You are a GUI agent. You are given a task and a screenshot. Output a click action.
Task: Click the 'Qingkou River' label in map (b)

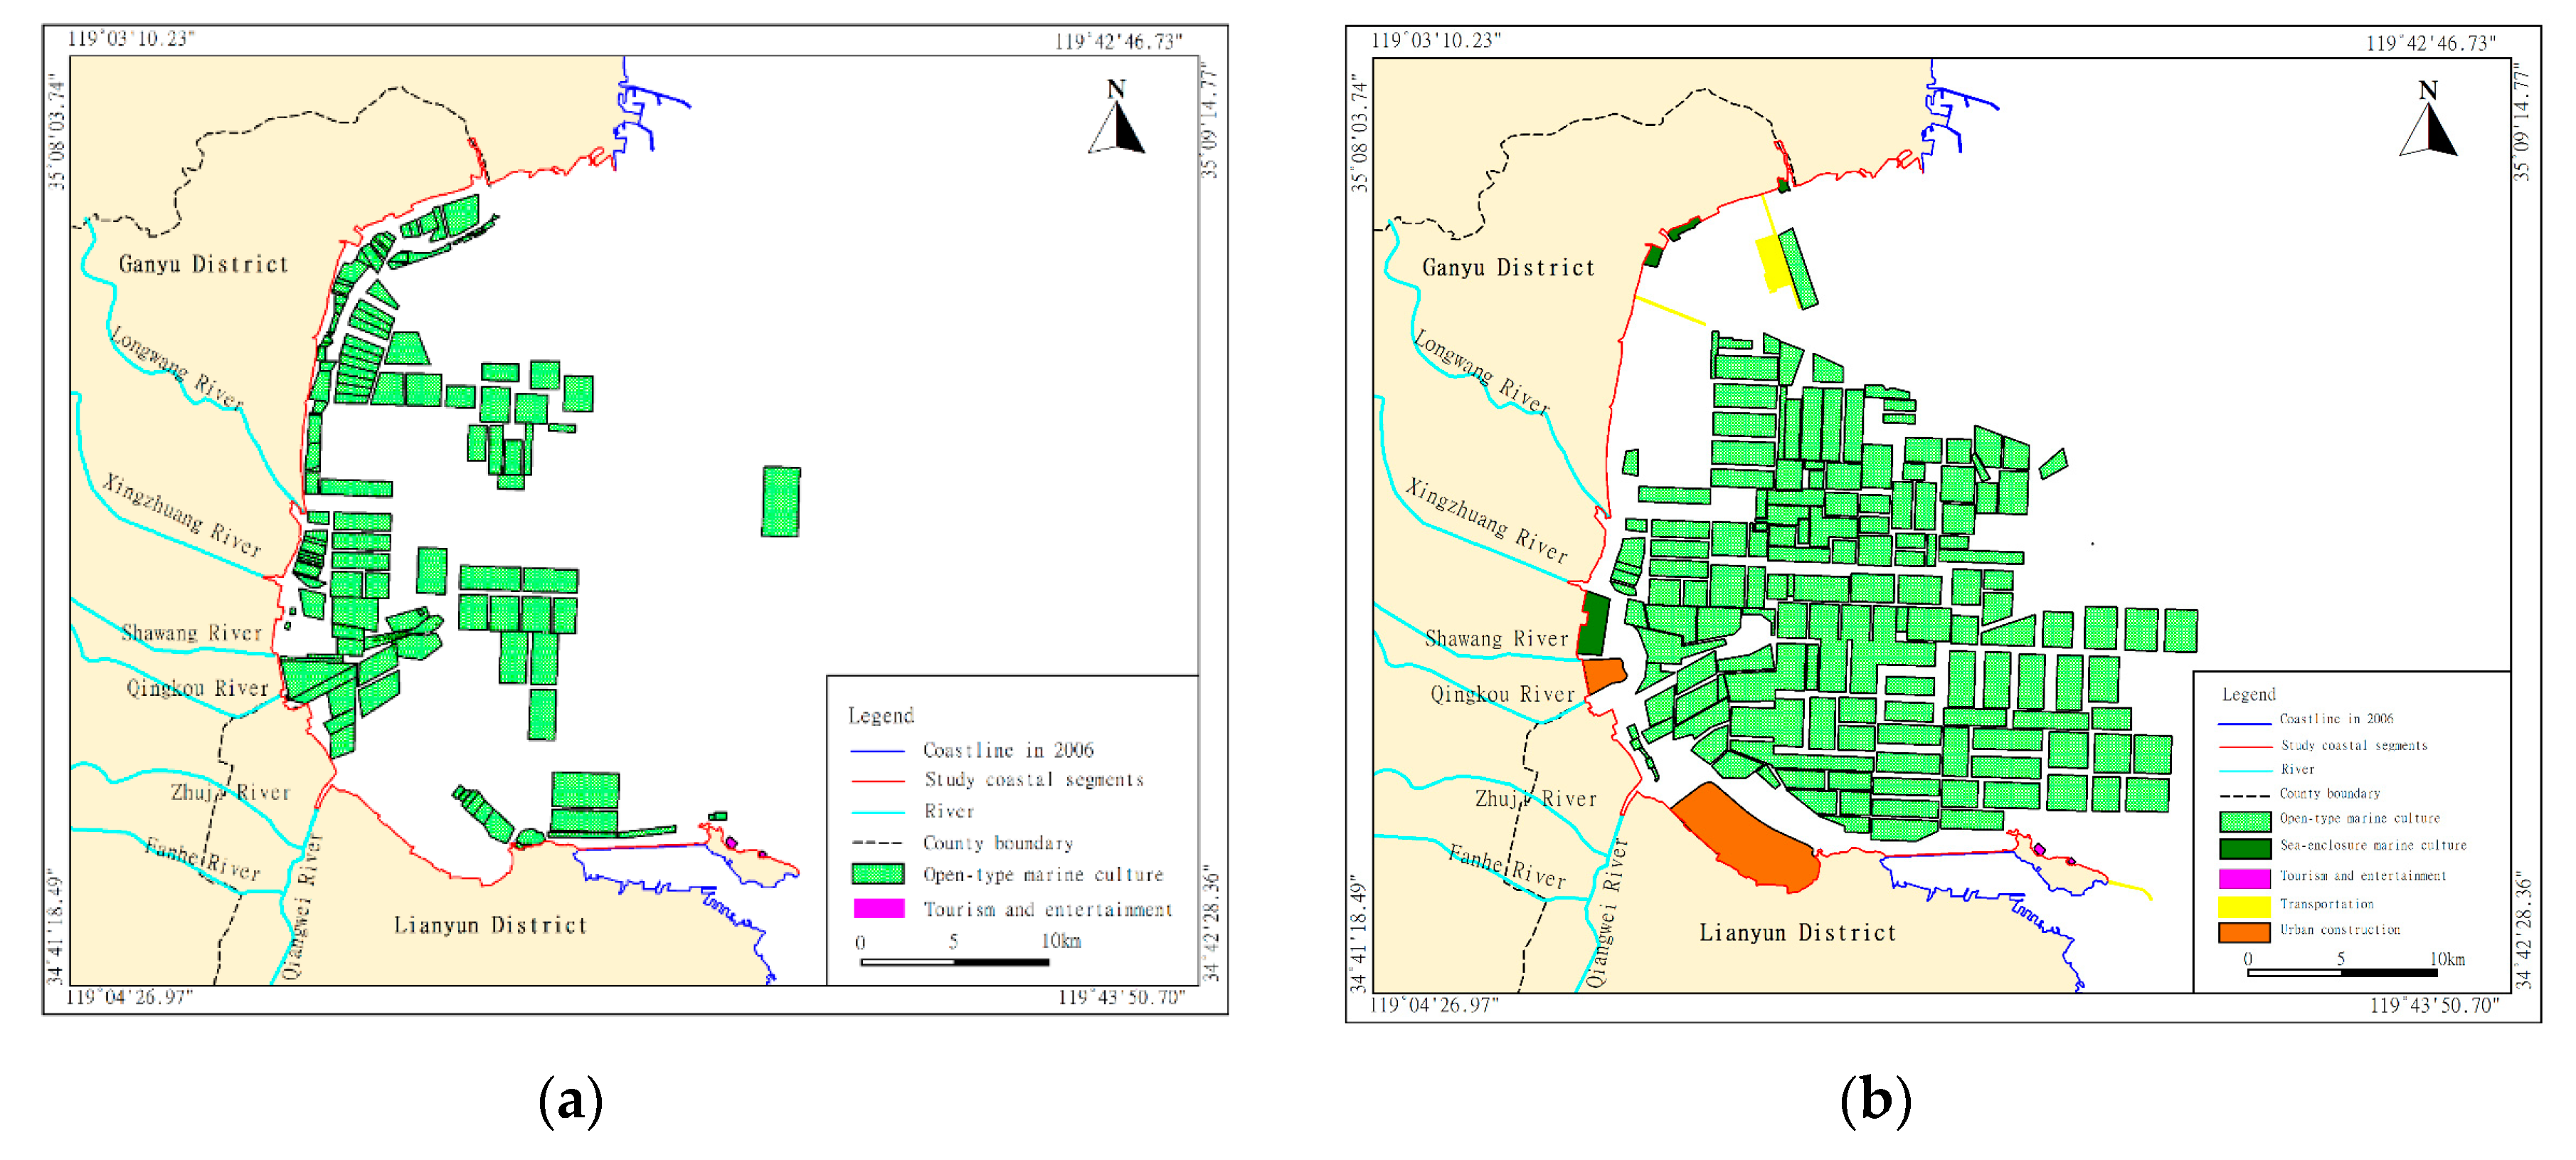pyautogui.click(x=1502, y=694)
